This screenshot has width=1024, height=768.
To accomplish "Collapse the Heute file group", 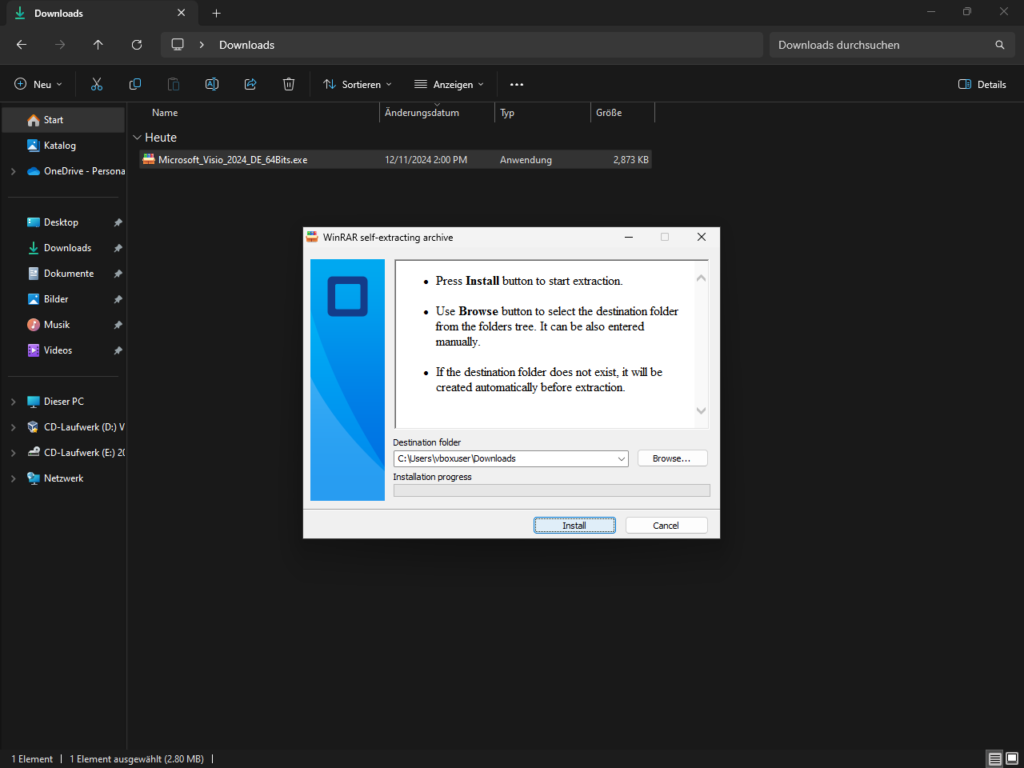I will pyautogui.click(x=137, y=138).
